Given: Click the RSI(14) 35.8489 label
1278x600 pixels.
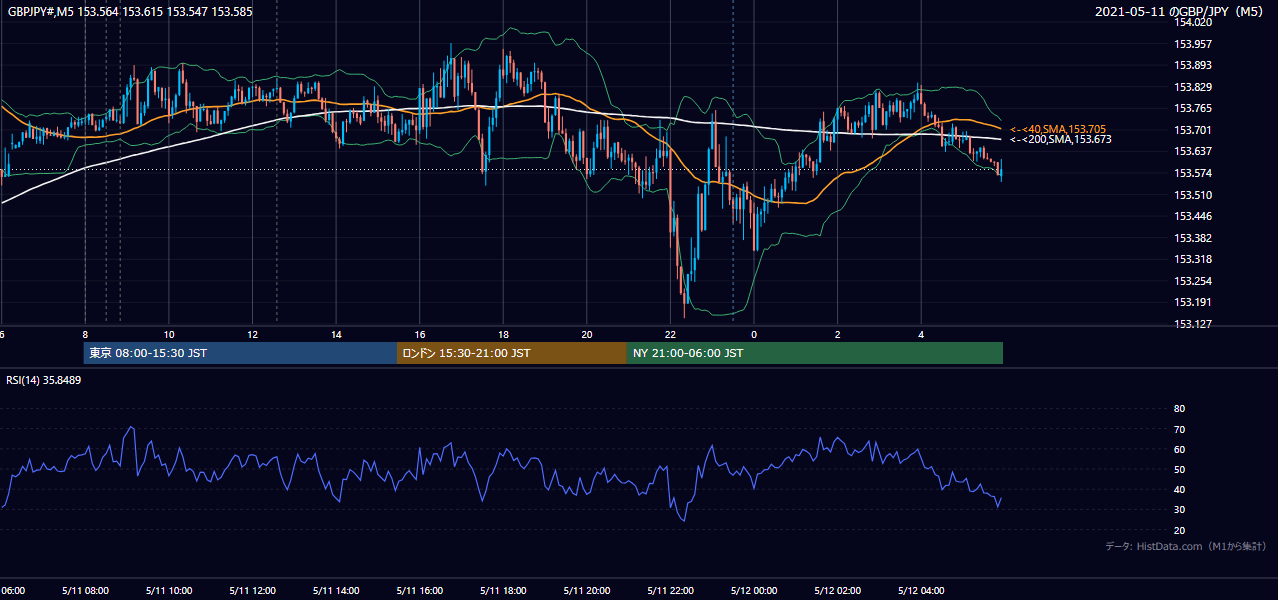Looking at the screenshot, I should [x=44, y=380].
